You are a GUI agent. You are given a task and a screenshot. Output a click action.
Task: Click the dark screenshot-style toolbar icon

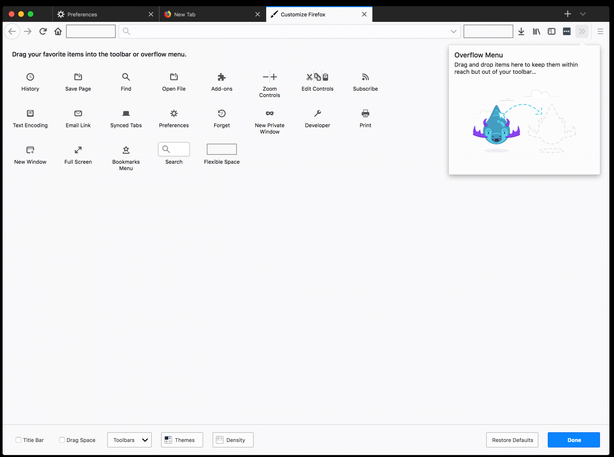coord(567,31)
